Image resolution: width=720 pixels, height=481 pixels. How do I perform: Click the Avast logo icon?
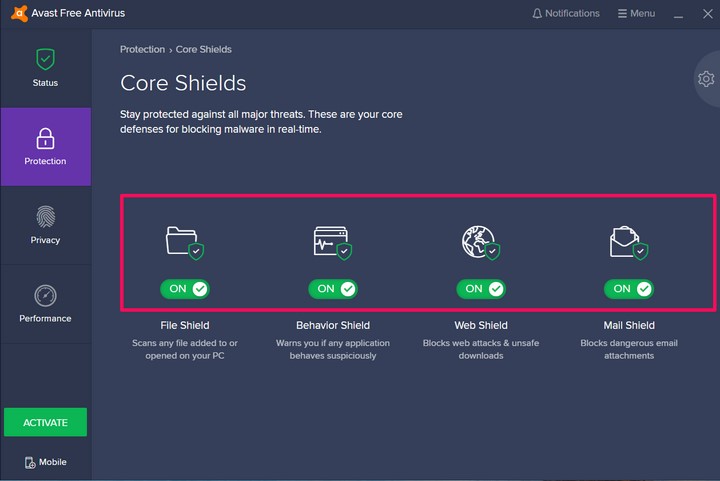click(19, 13)
